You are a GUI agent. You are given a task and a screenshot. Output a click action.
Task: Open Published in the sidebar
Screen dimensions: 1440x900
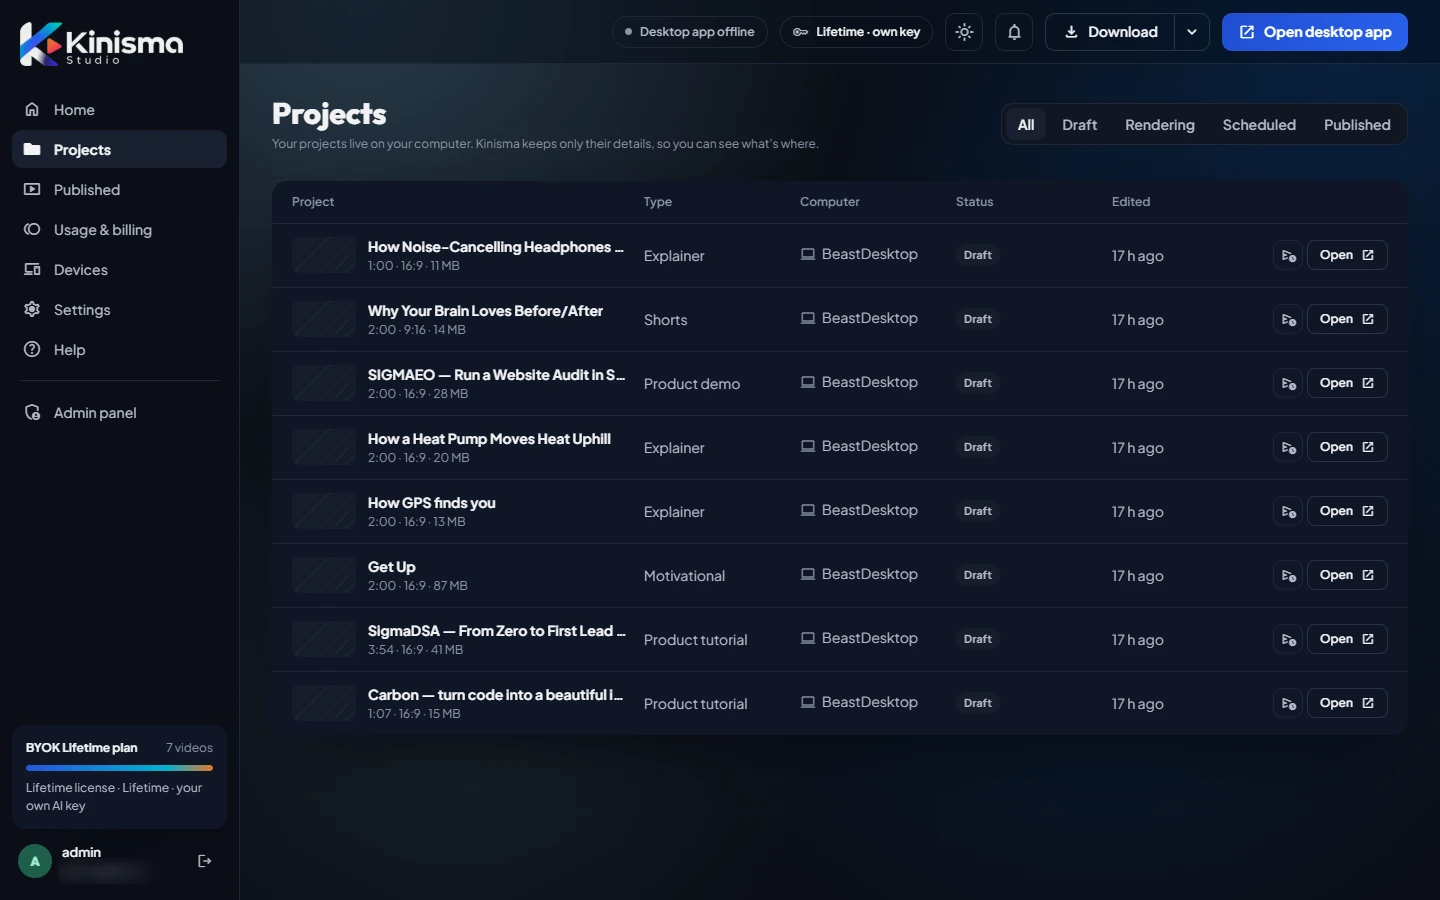pos(119,190)
